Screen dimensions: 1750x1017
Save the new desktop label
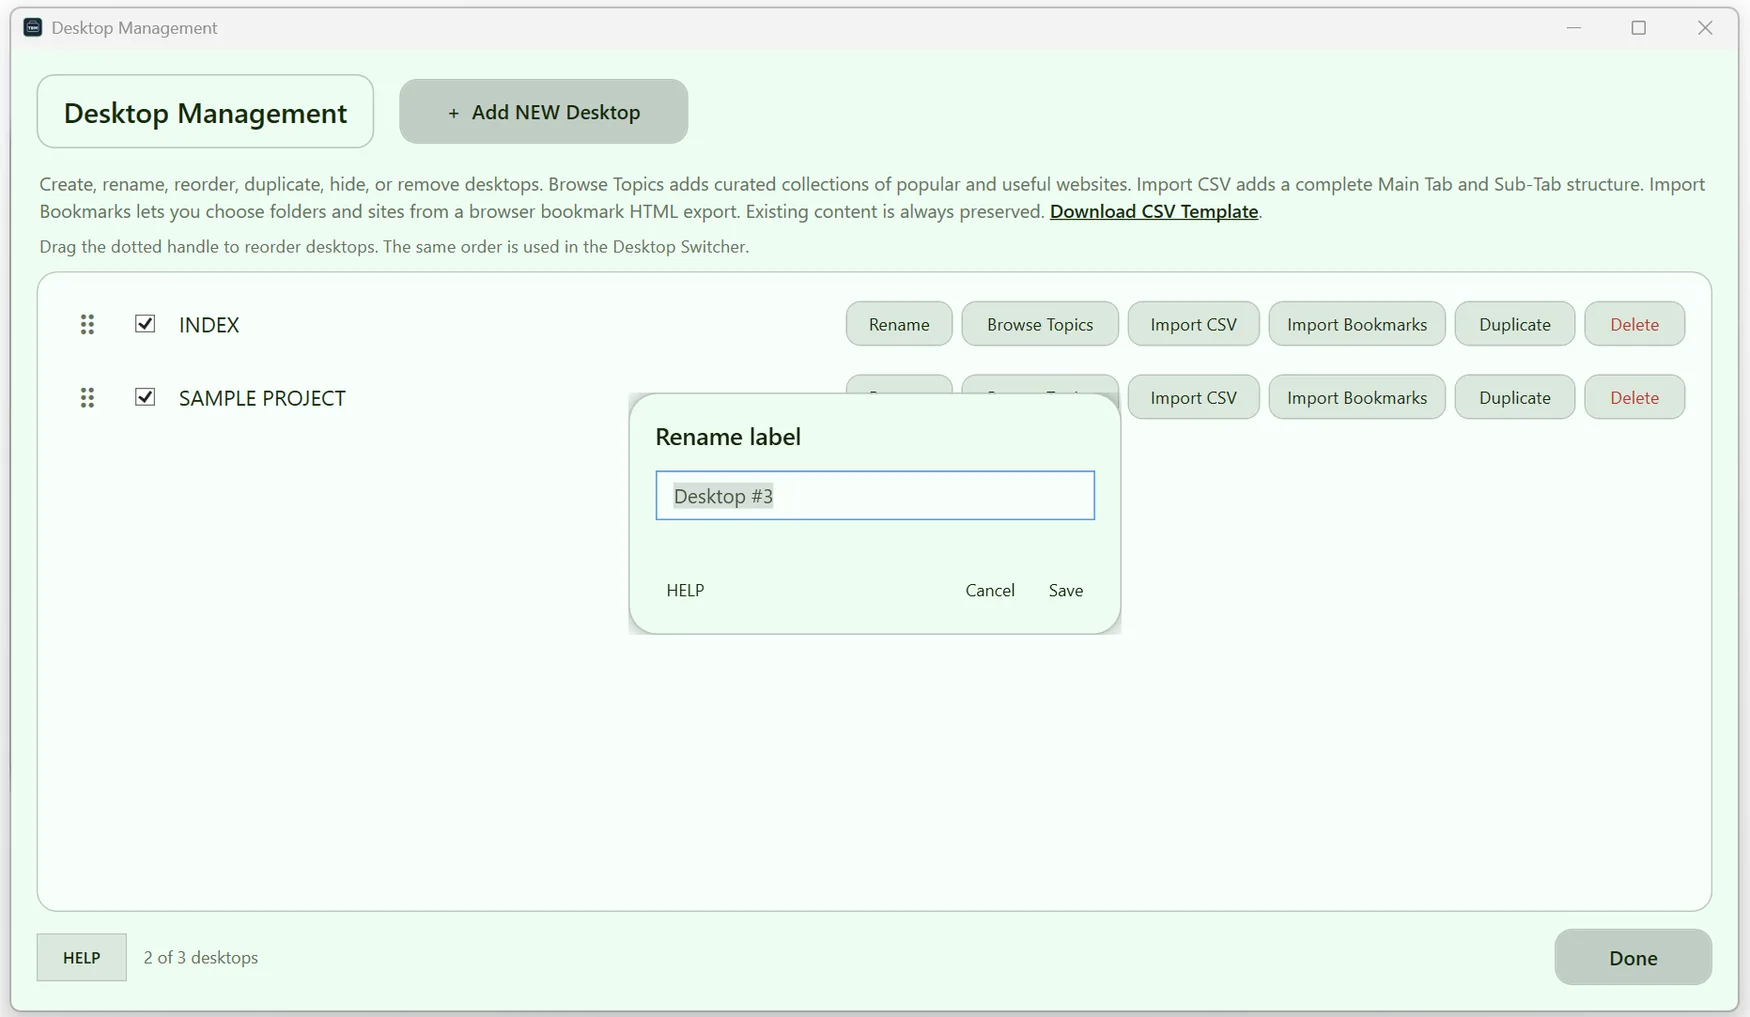click(1066, 590)
